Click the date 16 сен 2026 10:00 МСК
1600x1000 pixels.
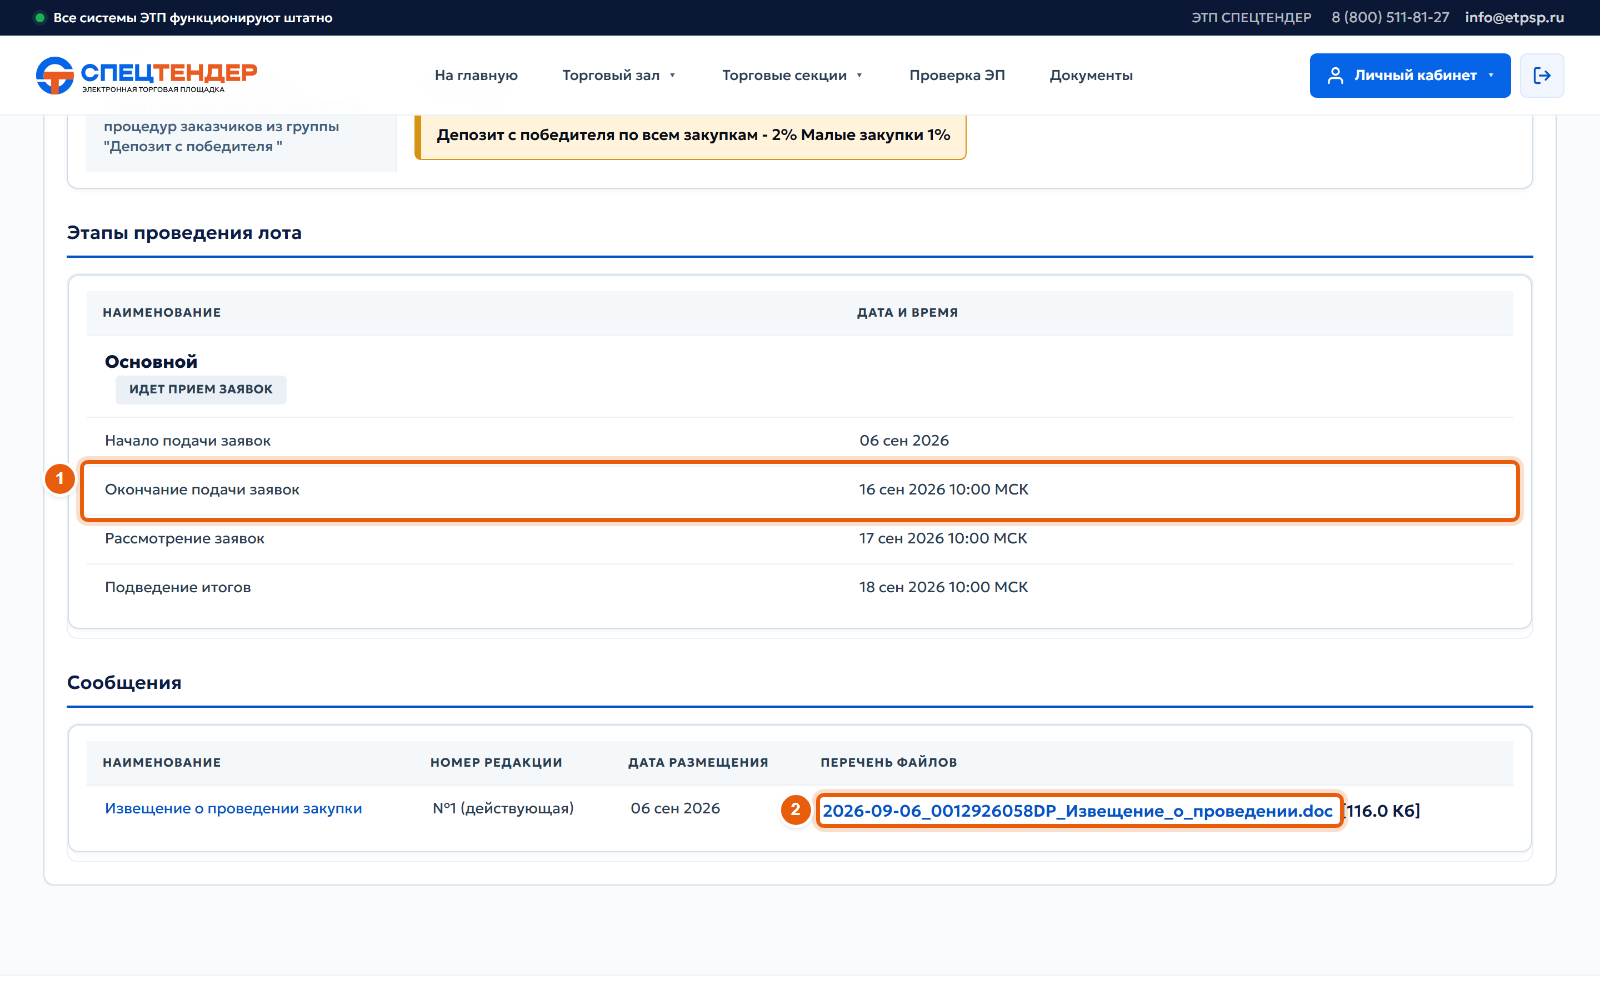coord(944,490)
